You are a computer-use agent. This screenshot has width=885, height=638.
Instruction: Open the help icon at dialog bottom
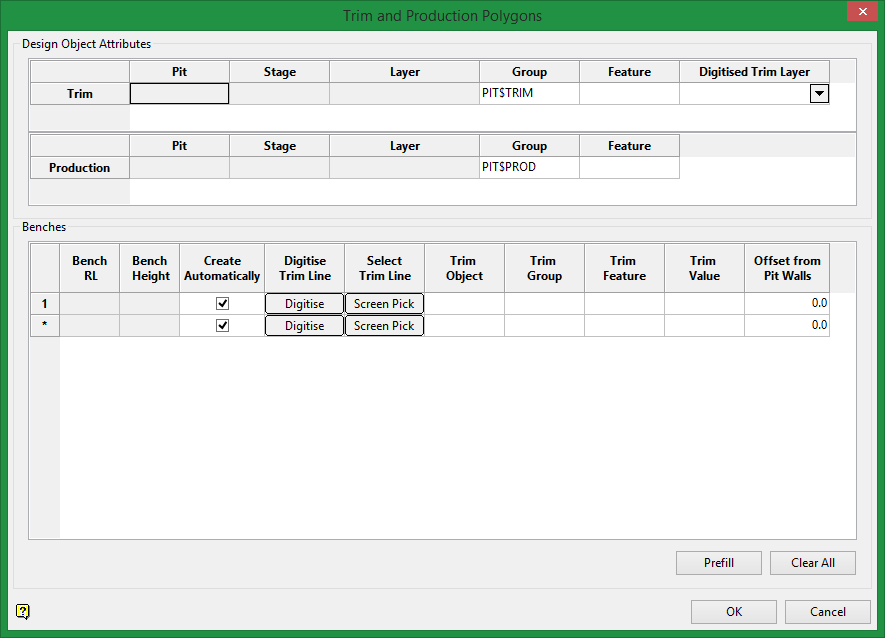click(23, 611)
